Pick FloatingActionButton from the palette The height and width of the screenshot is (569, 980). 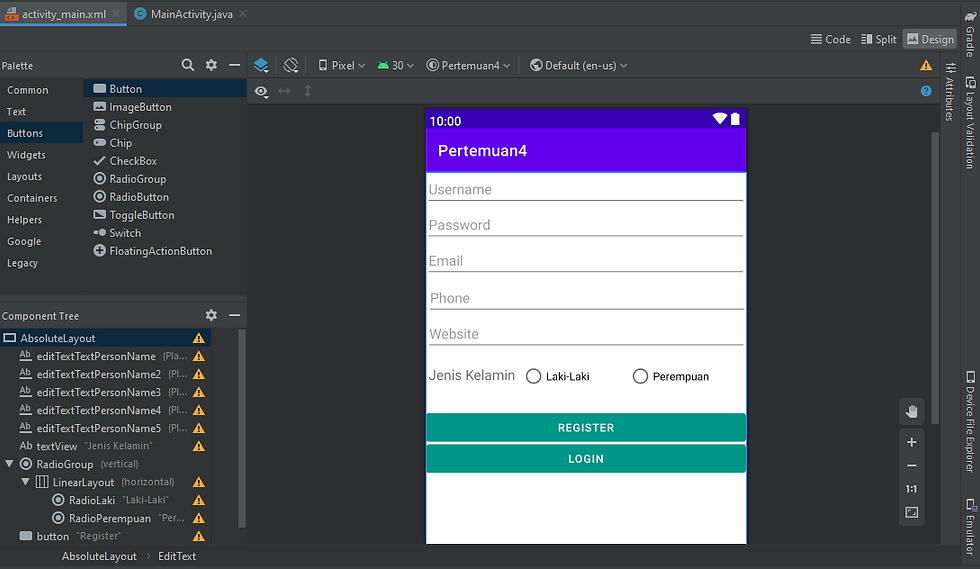coord(152,251)
